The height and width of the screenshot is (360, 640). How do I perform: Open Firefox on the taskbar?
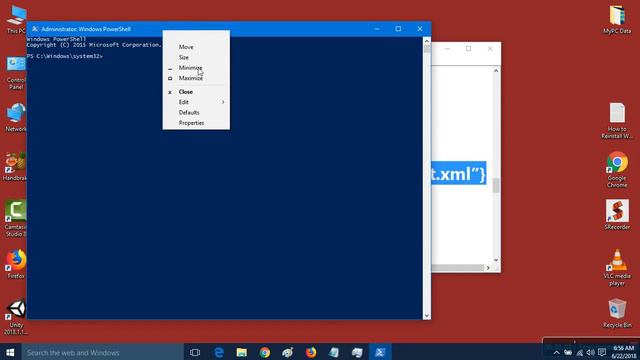tap(311, 352)
